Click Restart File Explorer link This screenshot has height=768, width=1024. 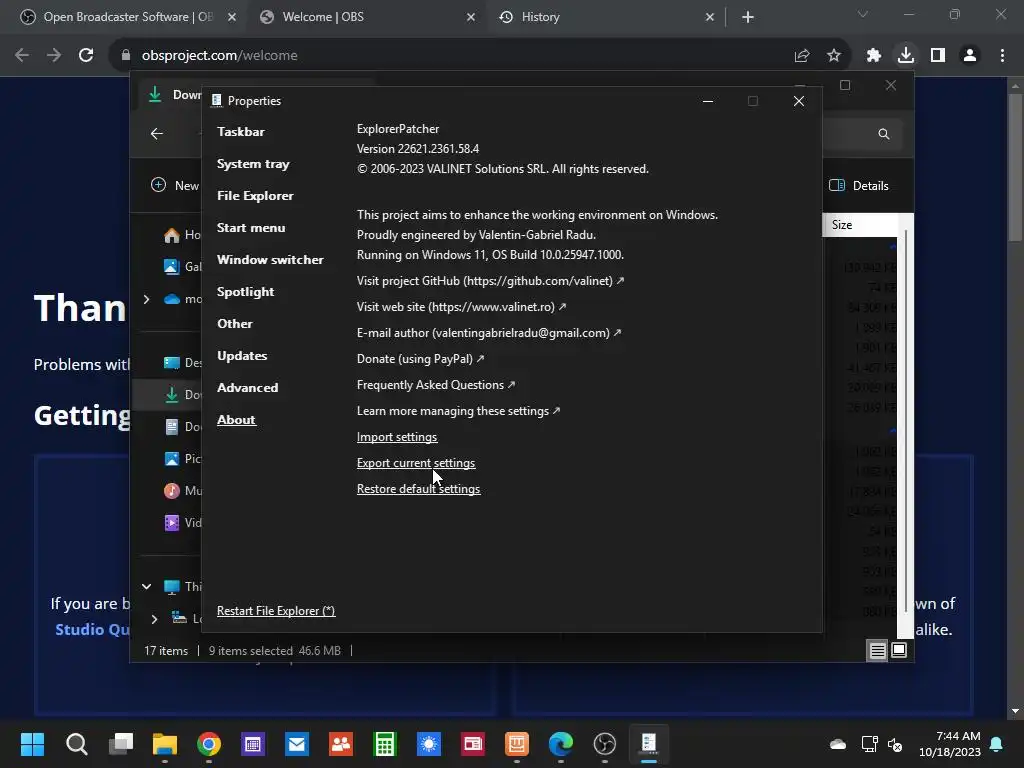[276, 611]
